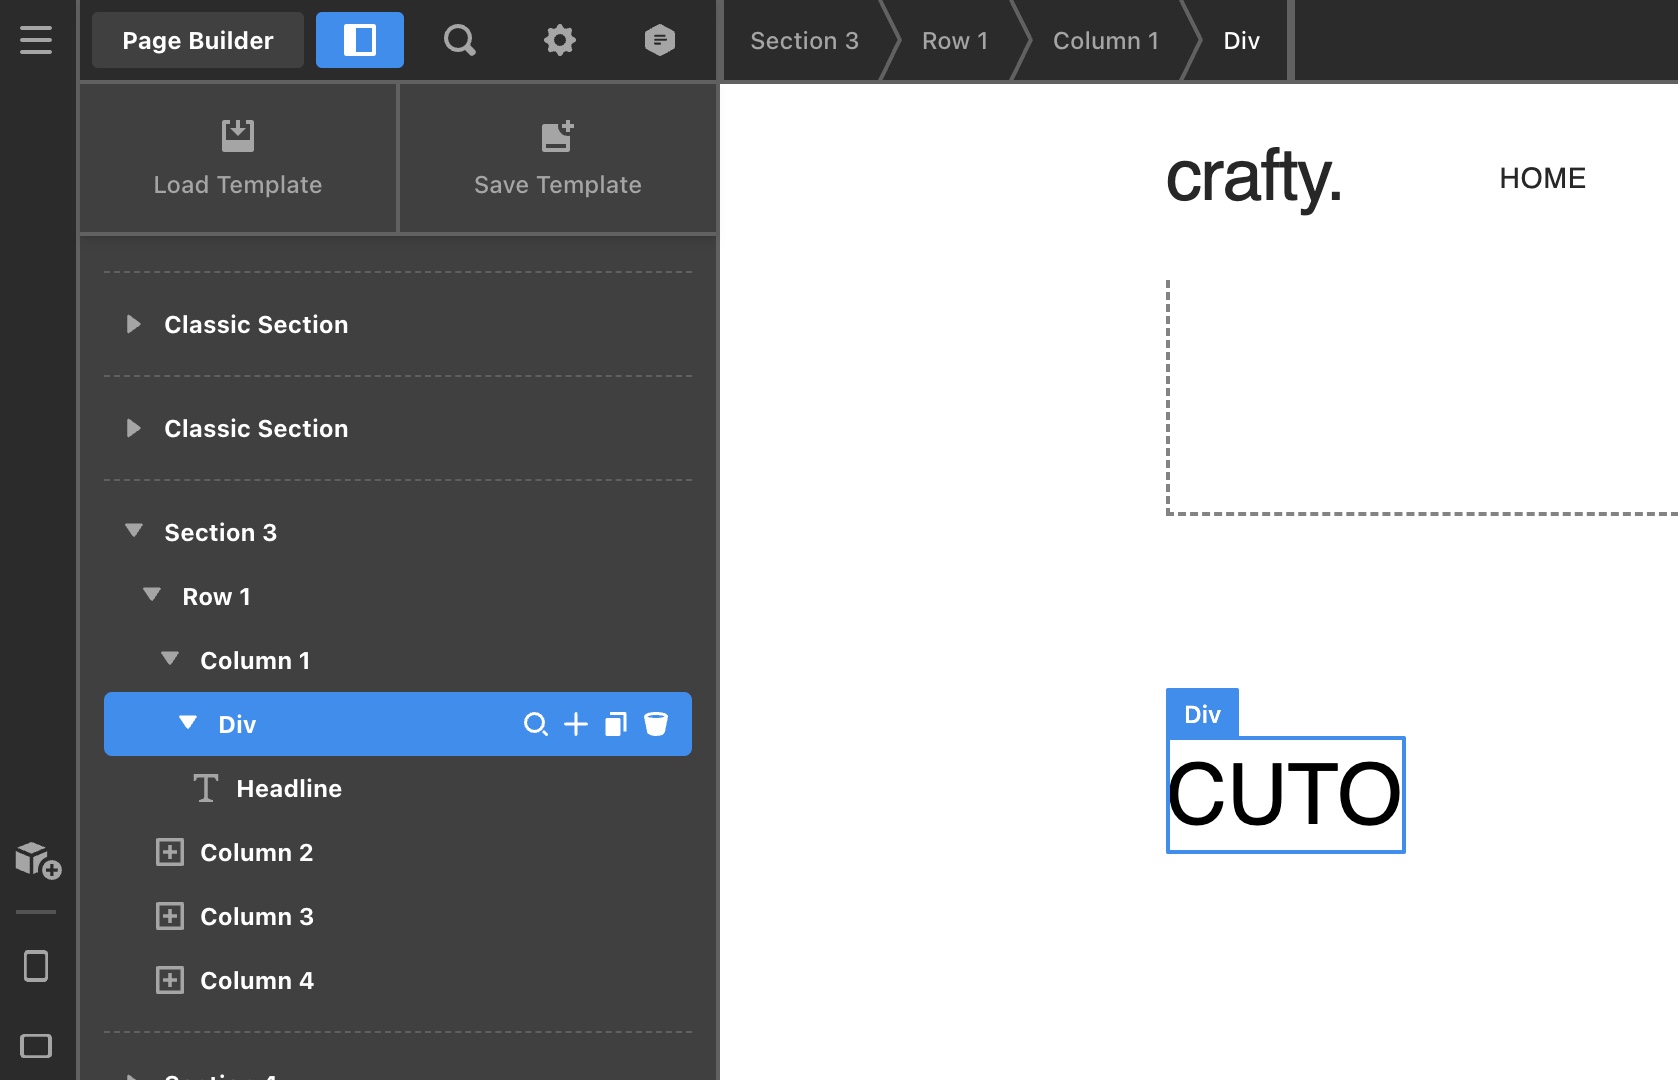Add element inside Div with plus icon
Viewport: 1678px width, 1080px height.
point(576,724)
